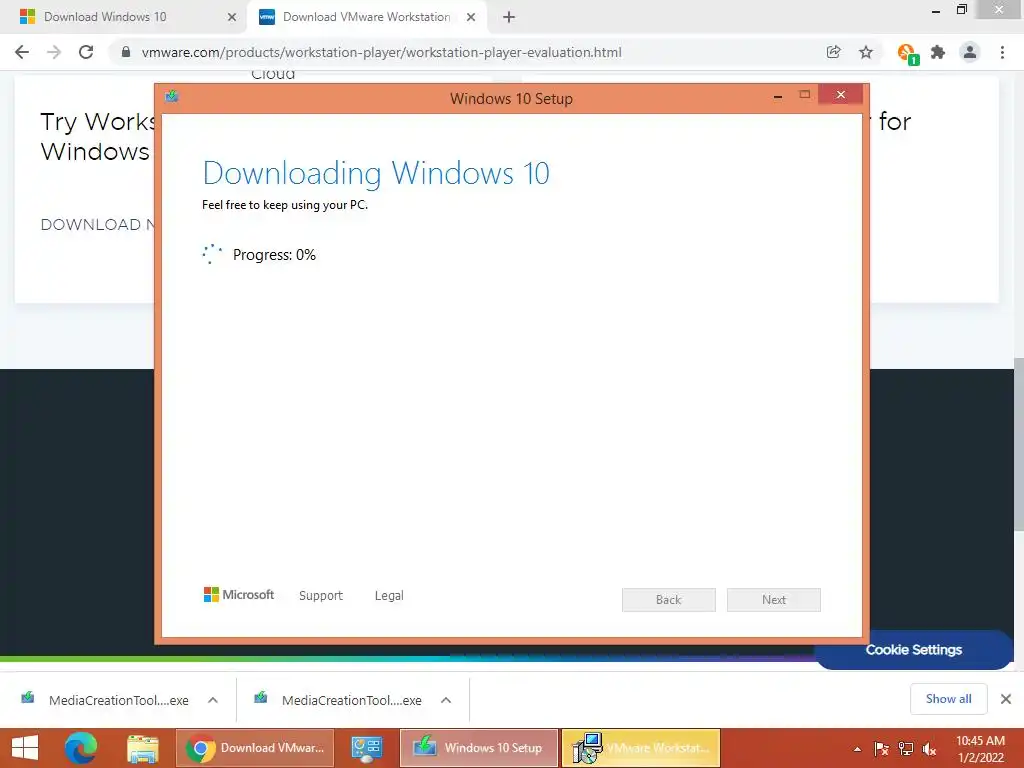Open Chrome's three-dot menu
The height and width of the screenshot is (768, 1024).
pyautogui.click(x=1002, y=52)
